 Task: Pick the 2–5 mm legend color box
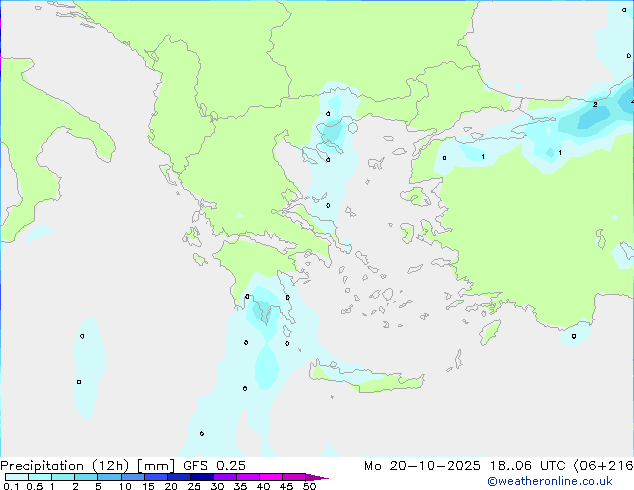86,477
